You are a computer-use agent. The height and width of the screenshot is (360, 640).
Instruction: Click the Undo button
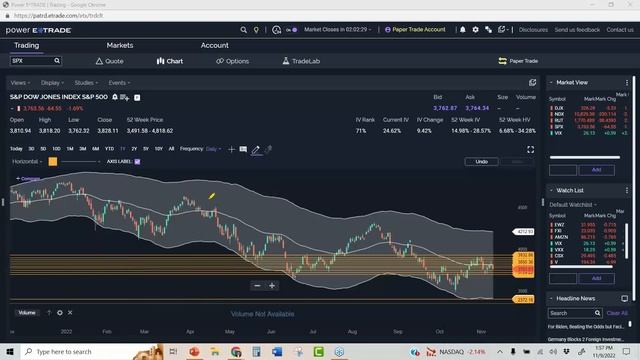[481, 162]
